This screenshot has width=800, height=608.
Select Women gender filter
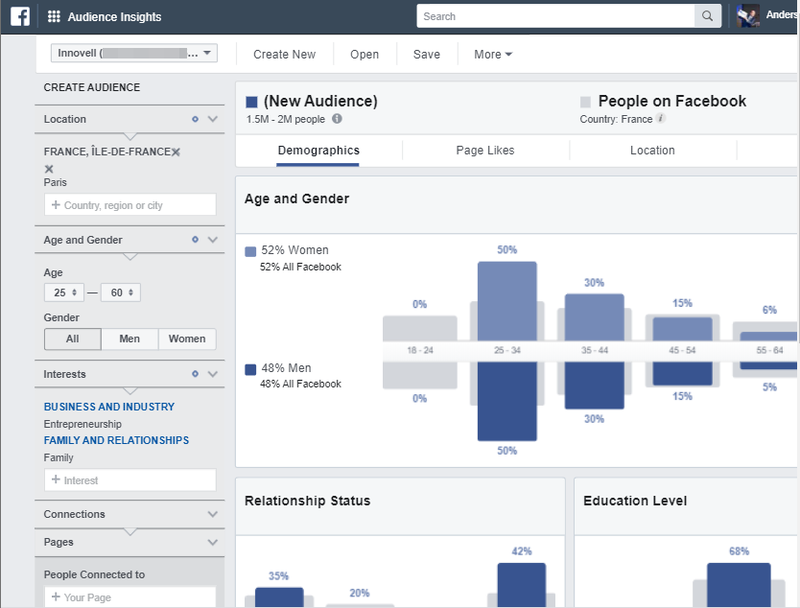tap(187, 339)
